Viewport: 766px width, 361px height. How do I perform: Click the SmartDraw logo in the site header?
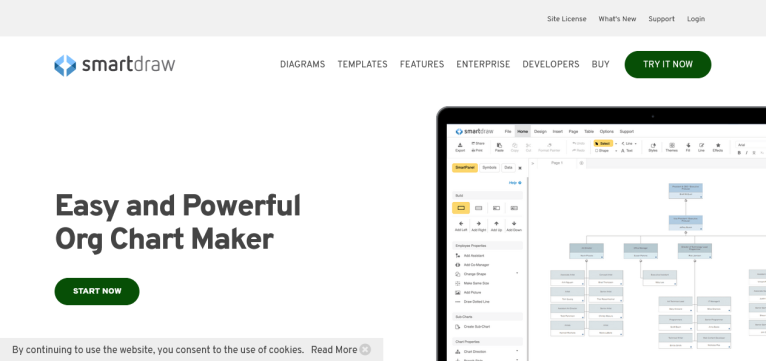tap(114, 65)
